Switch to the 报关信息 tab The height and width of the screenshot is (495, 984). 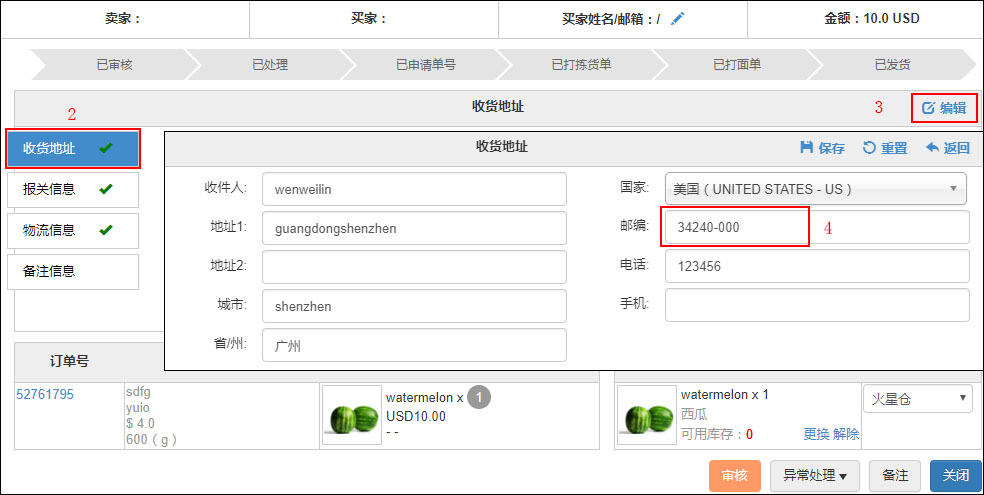click(72, 189)
